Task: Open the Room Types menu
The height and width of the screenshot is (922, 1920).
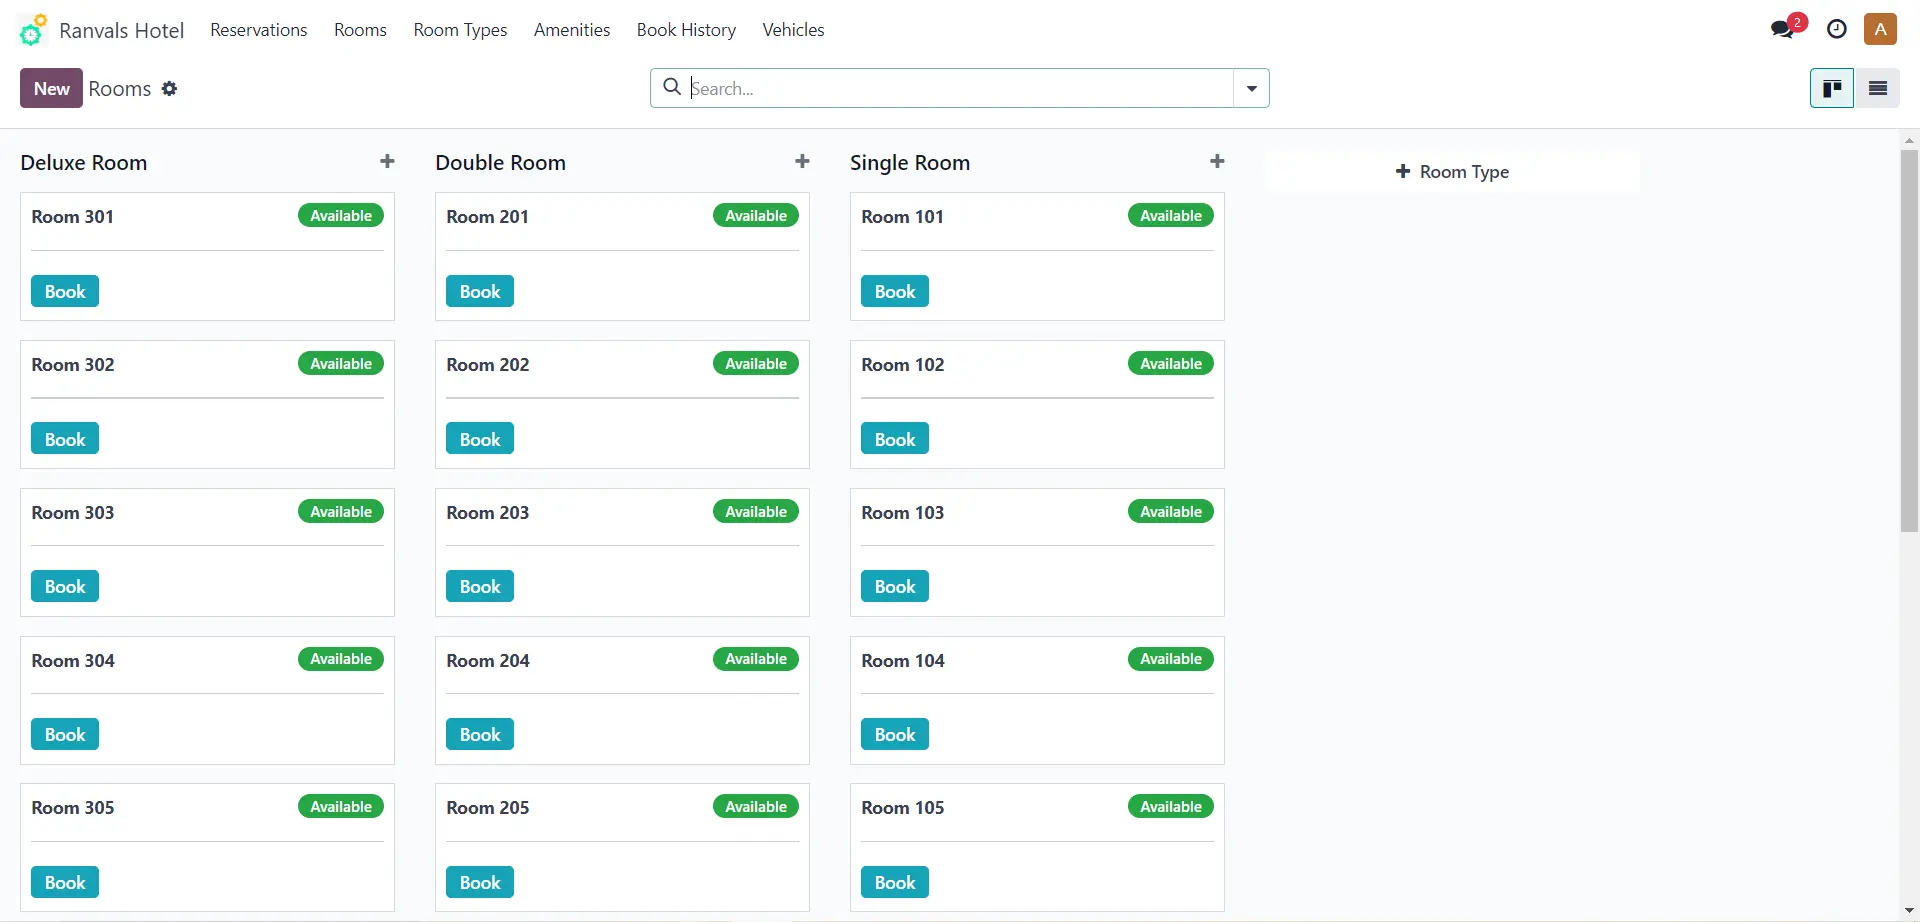Action: pos(460,30)
